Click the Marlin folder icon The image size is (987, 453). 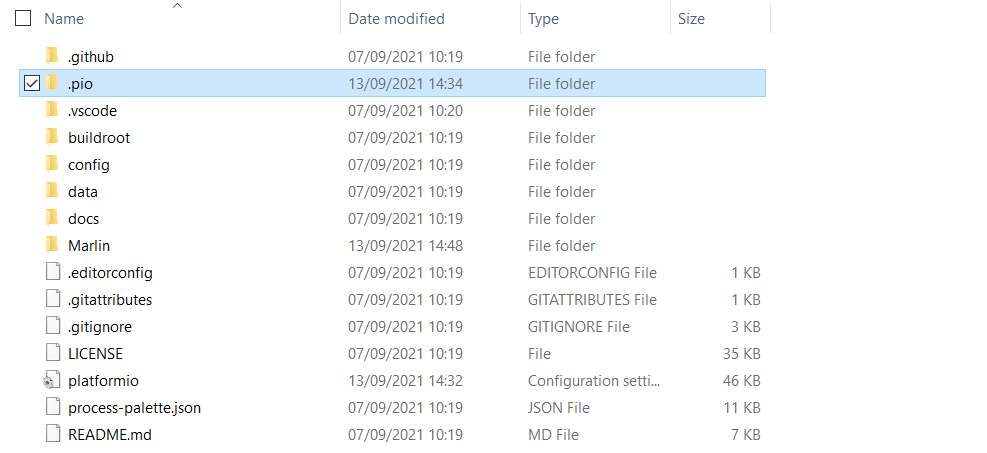pos(52,246)
